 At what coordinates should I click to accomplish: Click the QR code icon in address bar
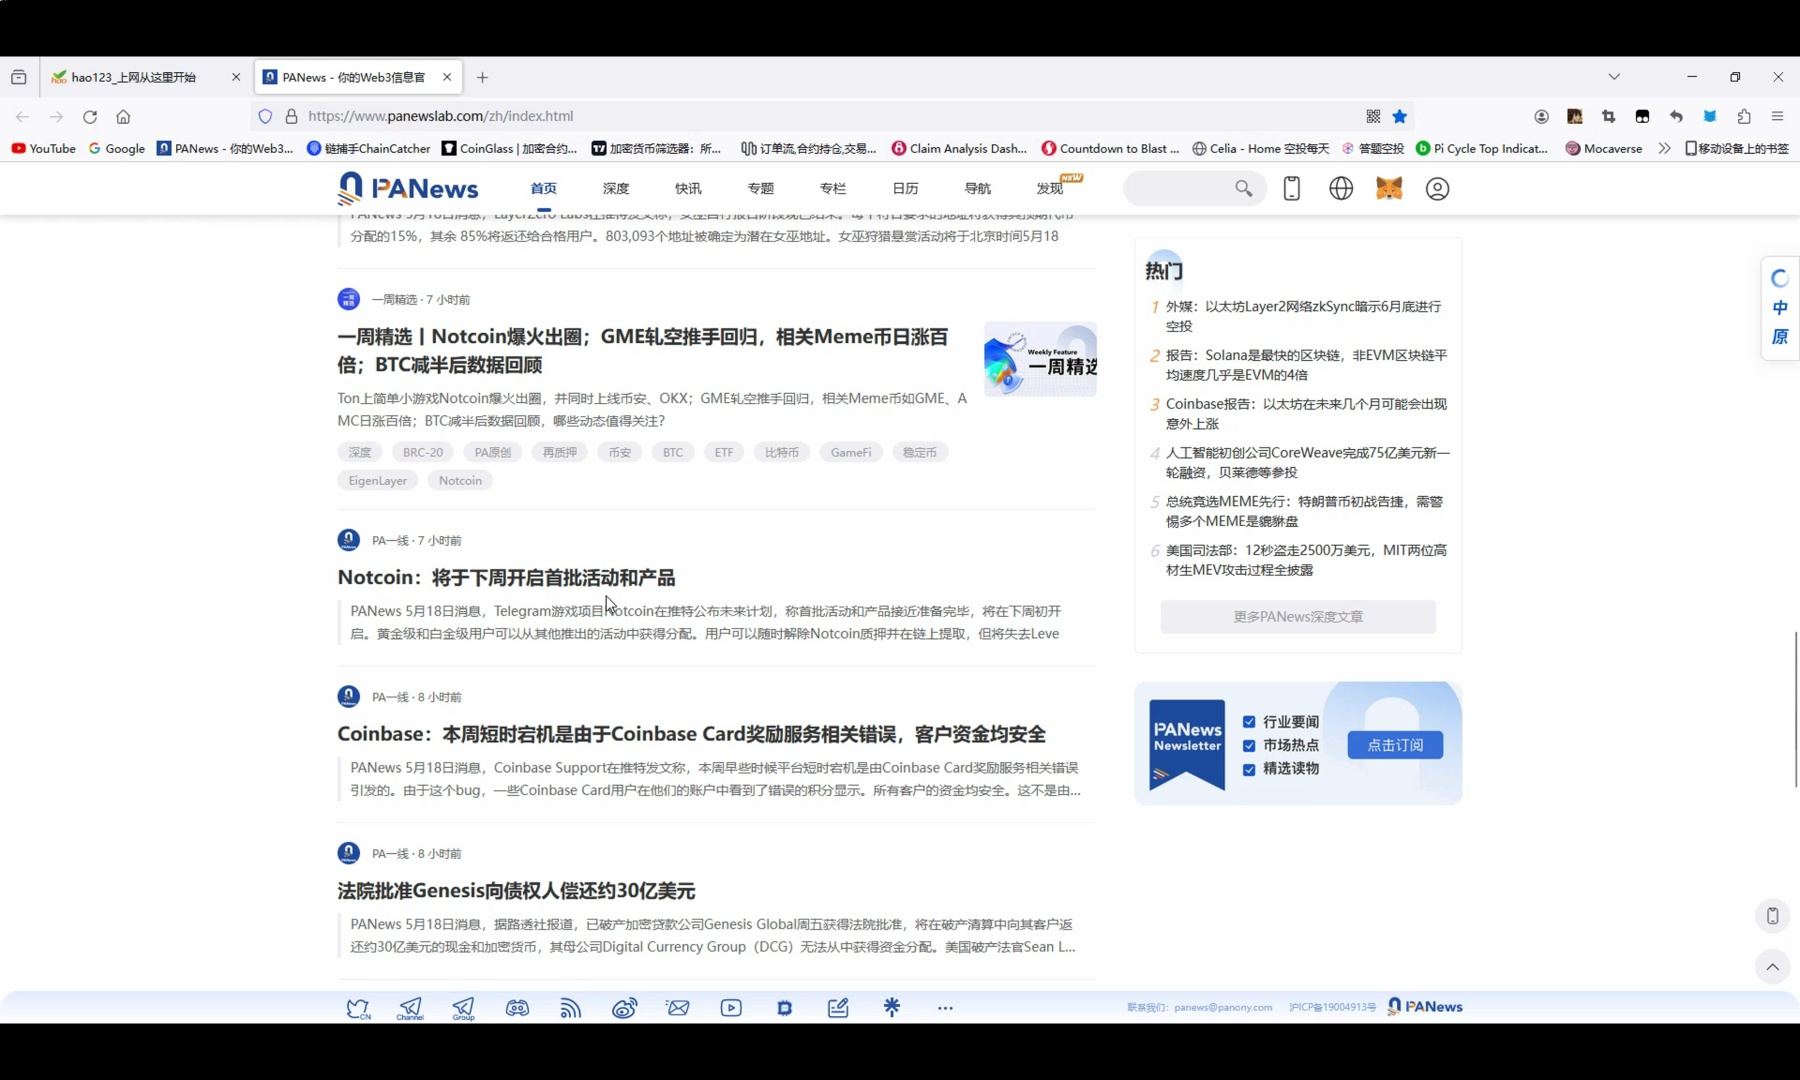coord(1373,116)
